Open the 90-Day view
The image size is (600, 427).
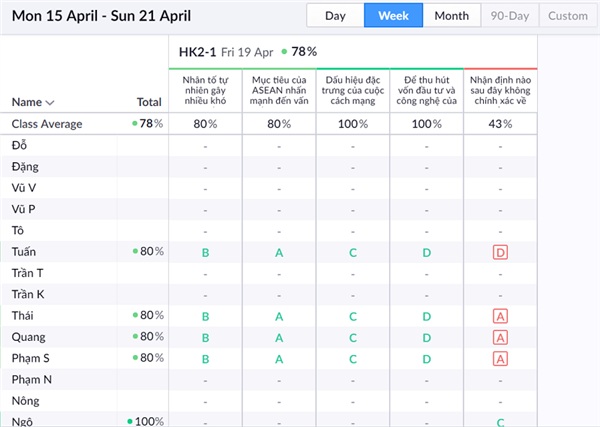509,16
